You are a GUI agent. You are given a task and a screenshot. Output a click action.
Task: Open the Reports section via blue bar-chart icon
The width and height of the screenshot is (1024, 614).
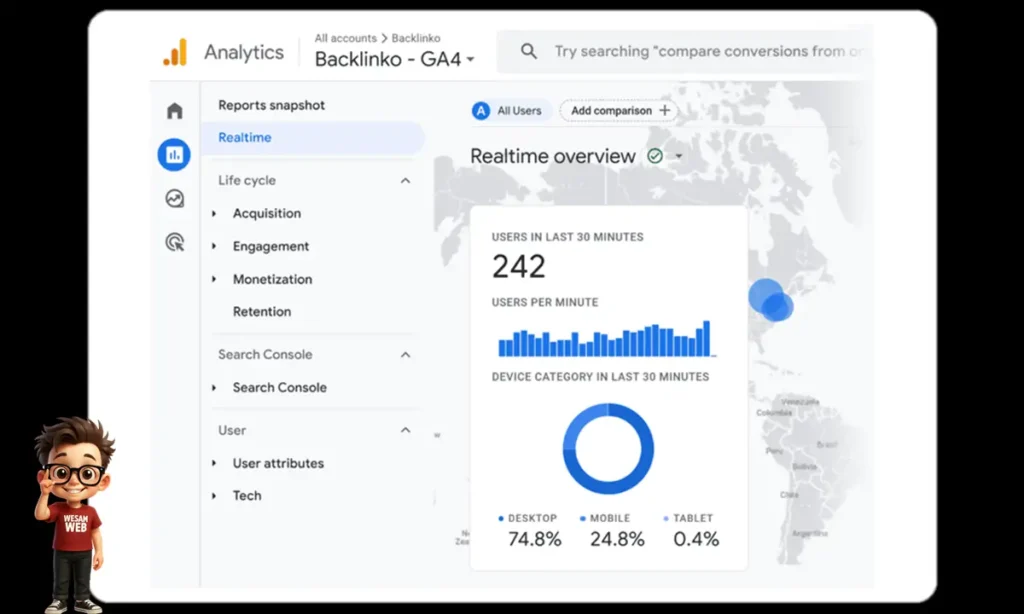[x=174, y=155]
